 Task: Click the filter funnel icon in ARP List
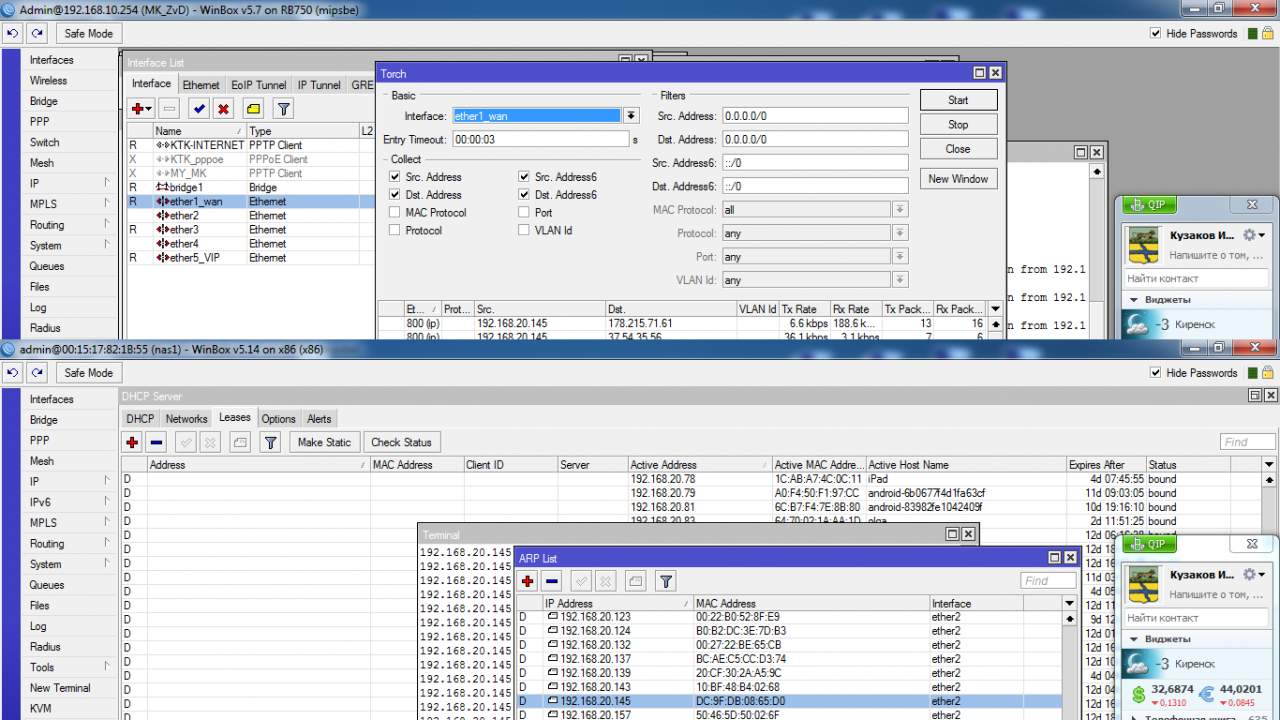tap(666, 581)
